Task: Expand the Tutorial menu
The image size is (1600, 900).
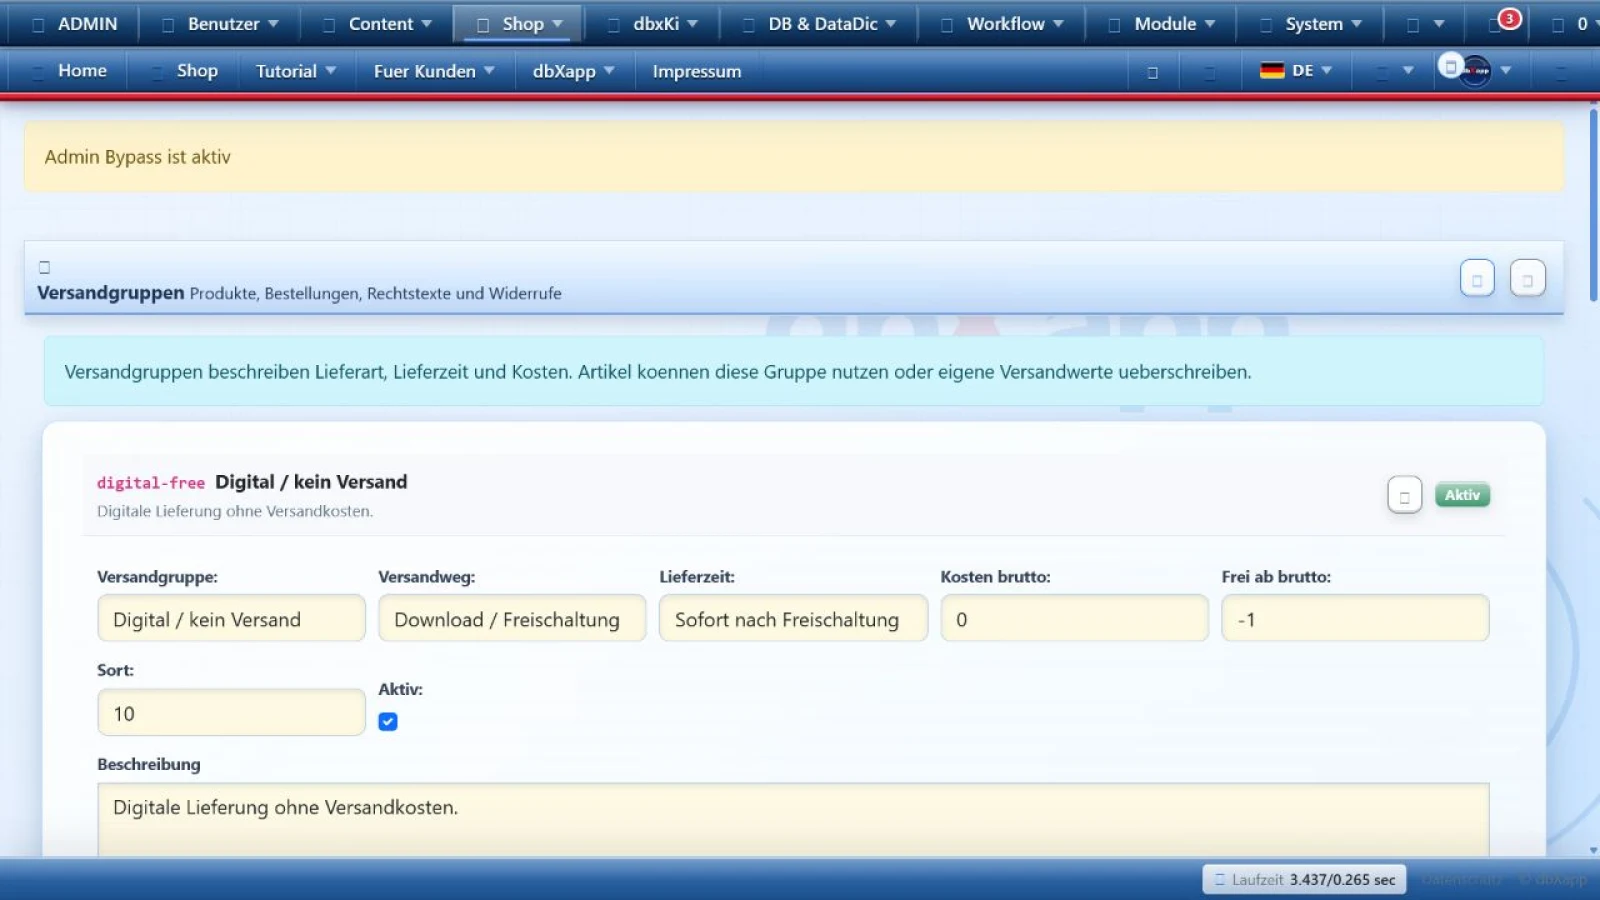Action: coord(296,71)
